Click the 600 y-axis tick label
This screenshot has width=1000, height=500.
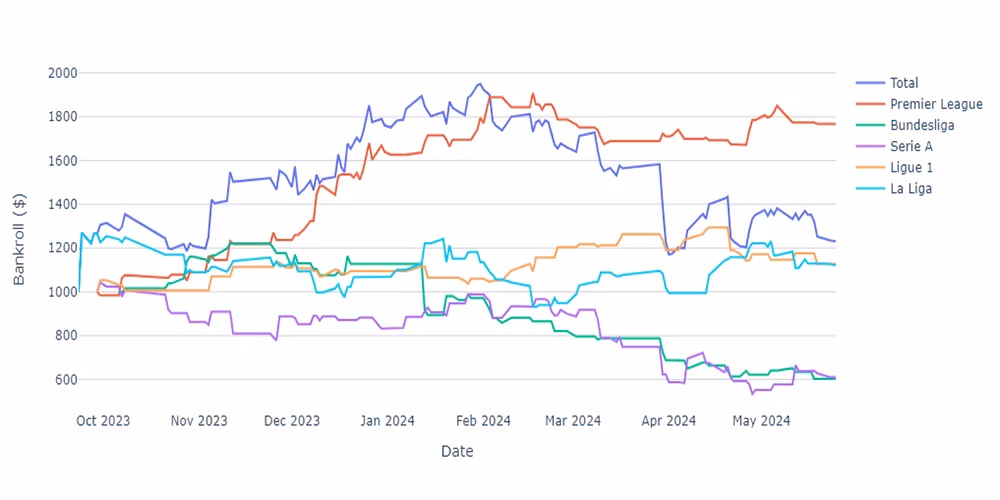tap(66, 380)
